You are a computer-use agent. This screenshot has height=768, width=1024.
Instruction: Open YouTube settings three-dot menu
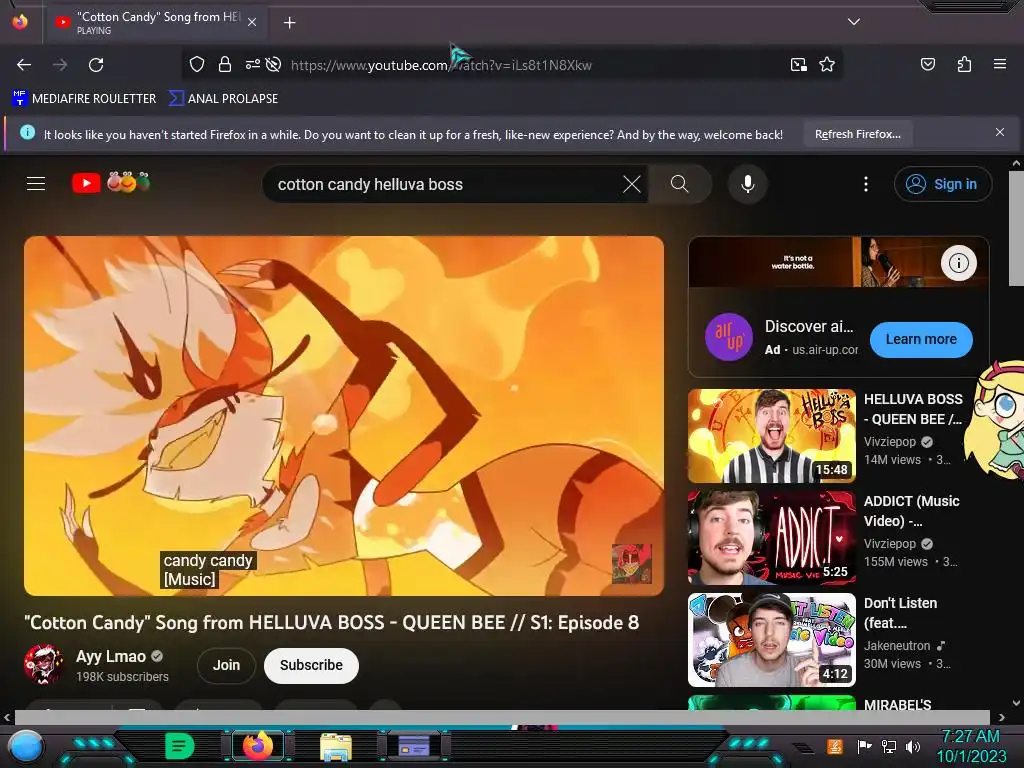coord(866,184)
